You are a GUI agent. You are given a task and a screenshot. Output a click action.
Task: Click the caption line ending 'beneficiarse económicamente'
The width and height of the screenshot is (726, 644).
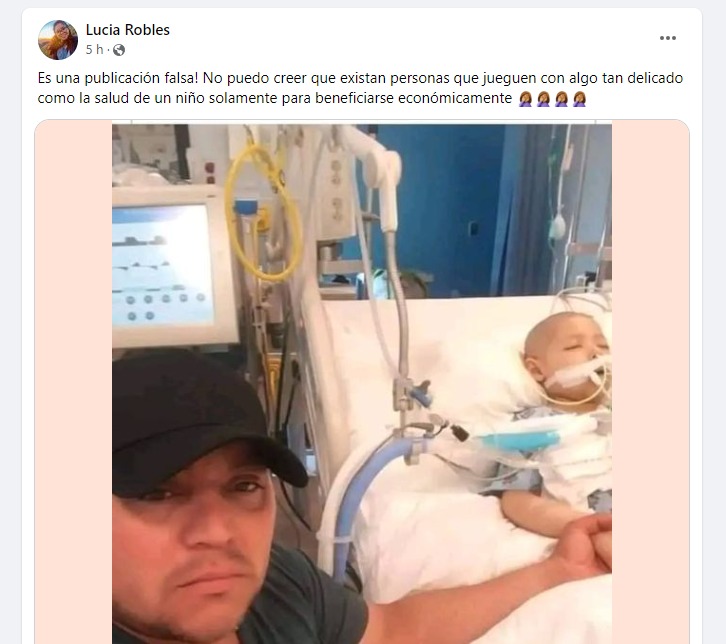275,98
